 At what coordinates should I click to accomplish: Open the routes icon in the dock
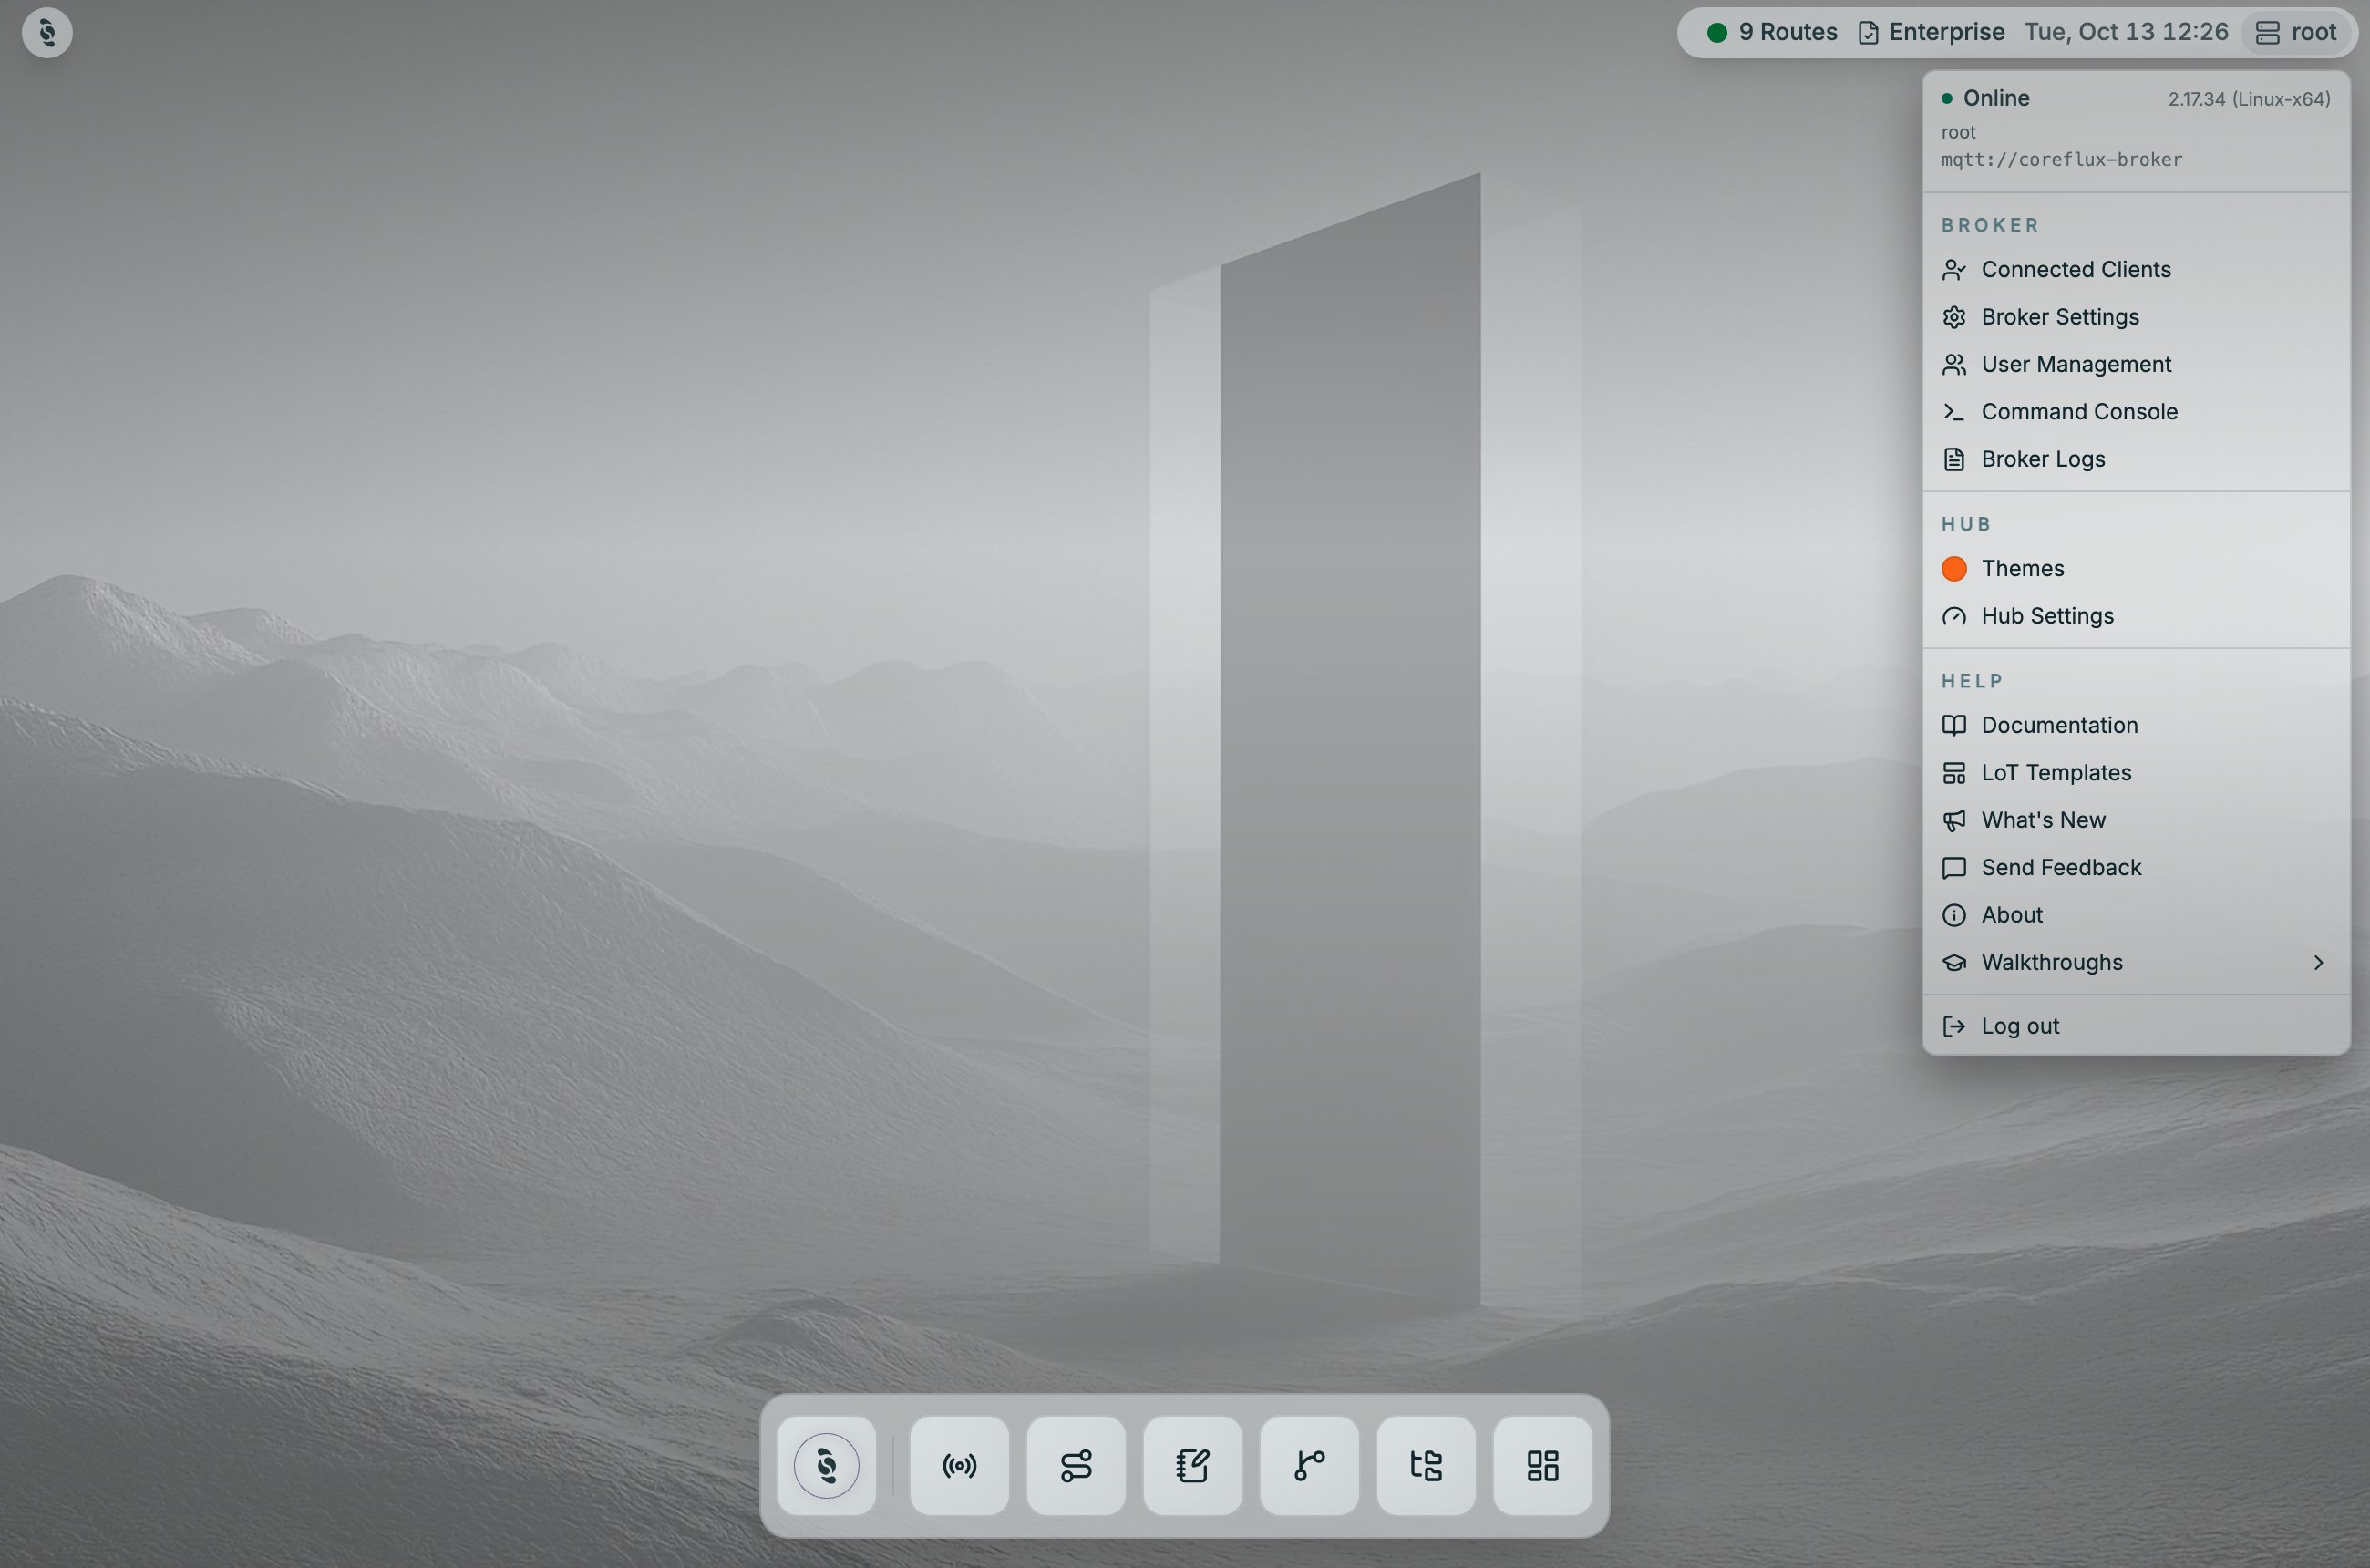(1076, 1466)
